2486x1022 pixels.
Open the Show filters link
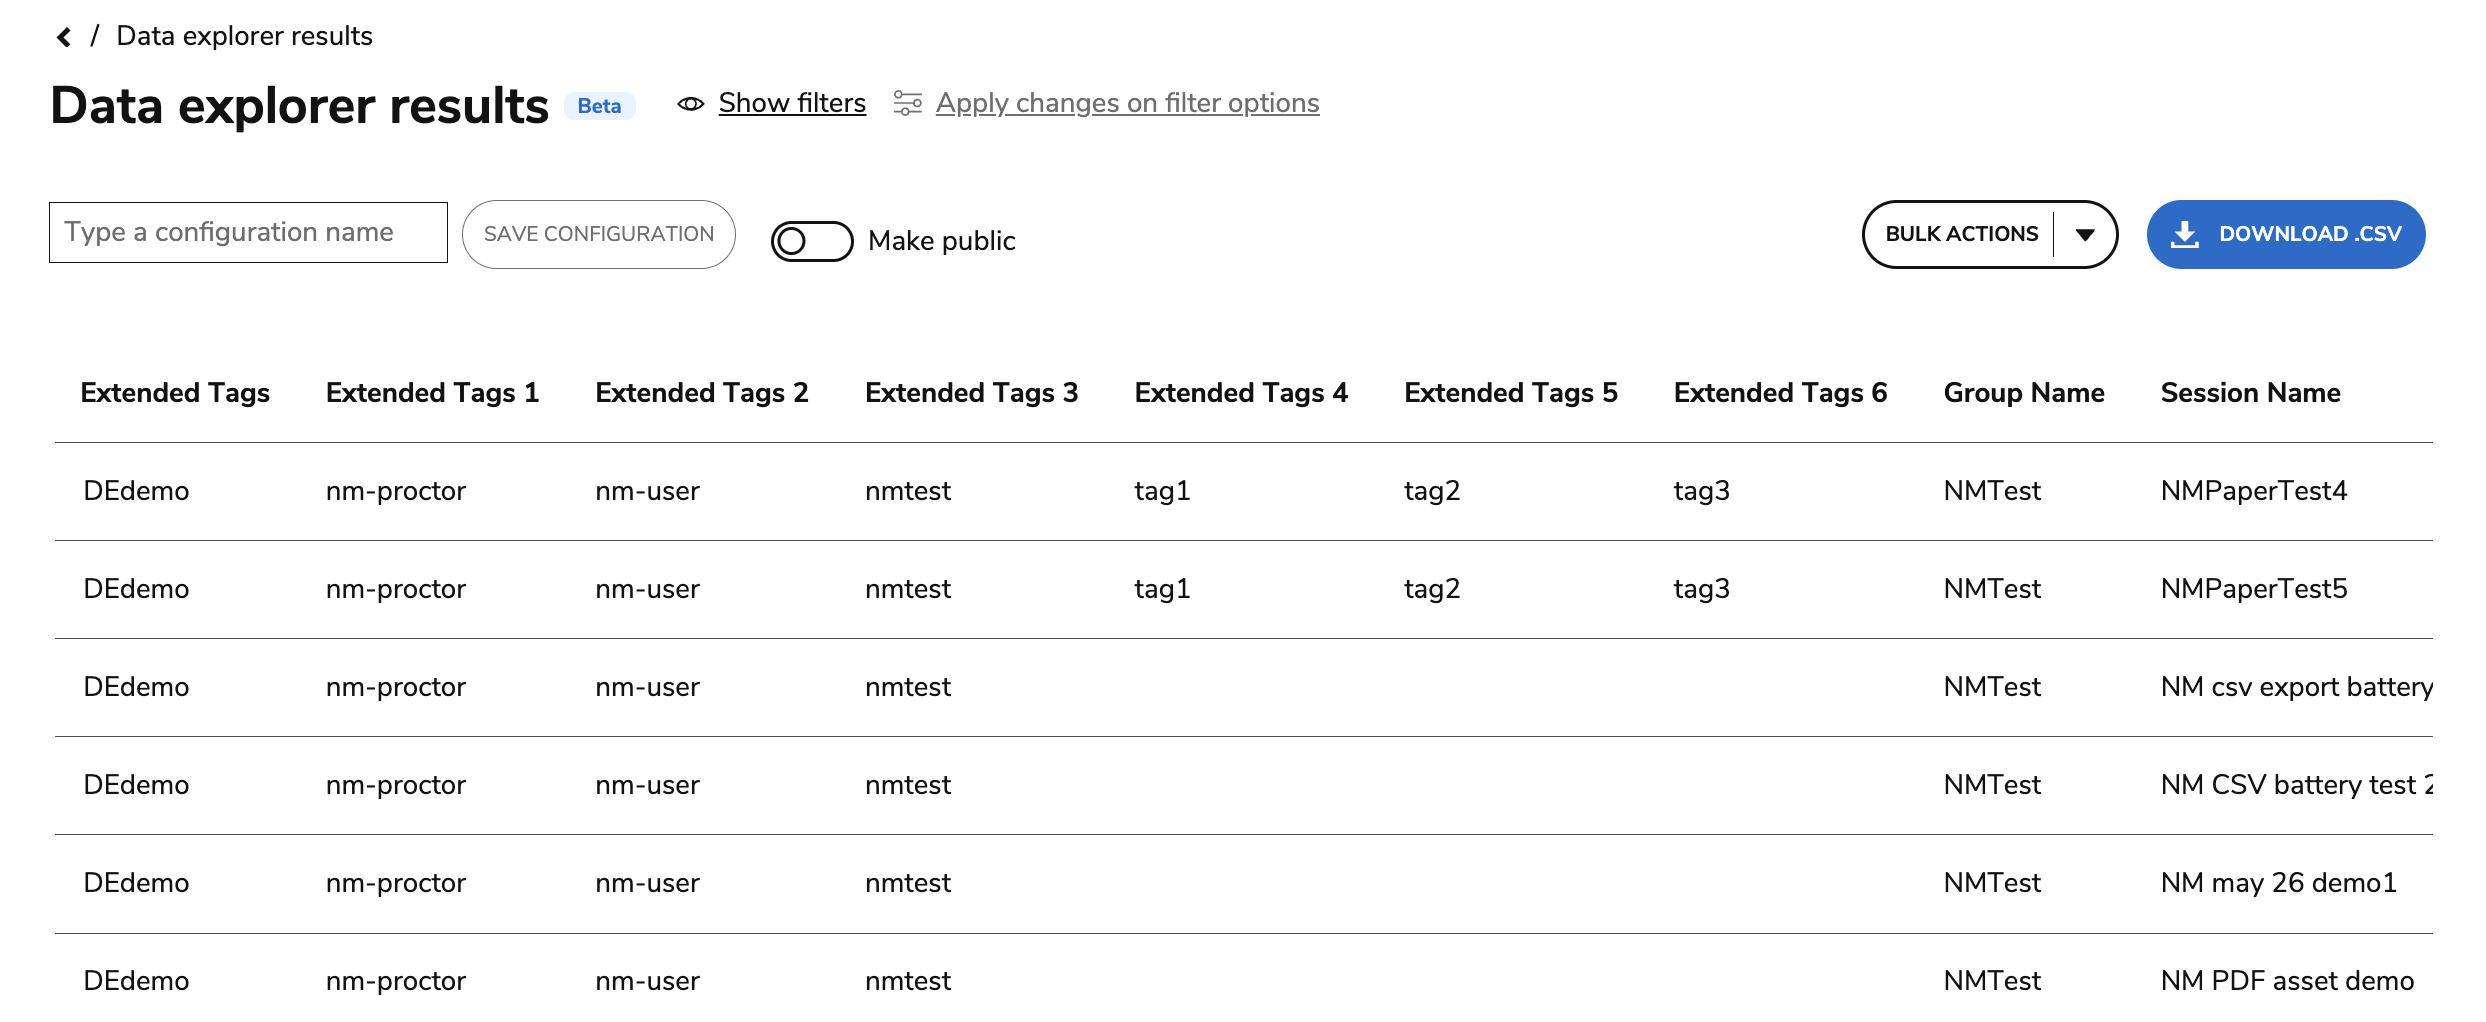[x=792, y=103]
